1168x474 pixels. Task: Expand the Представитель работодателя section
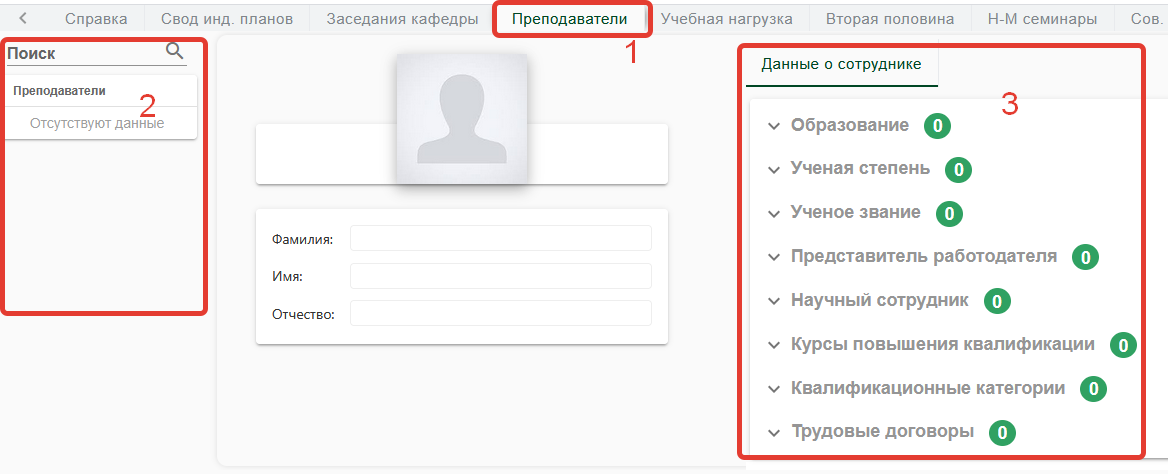click(923, 256)
